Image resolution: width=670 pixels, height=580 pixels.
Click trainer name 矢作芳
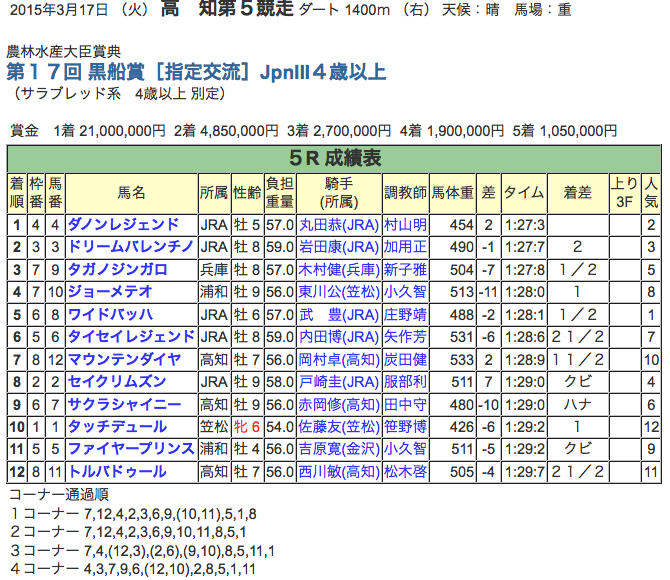405,336
